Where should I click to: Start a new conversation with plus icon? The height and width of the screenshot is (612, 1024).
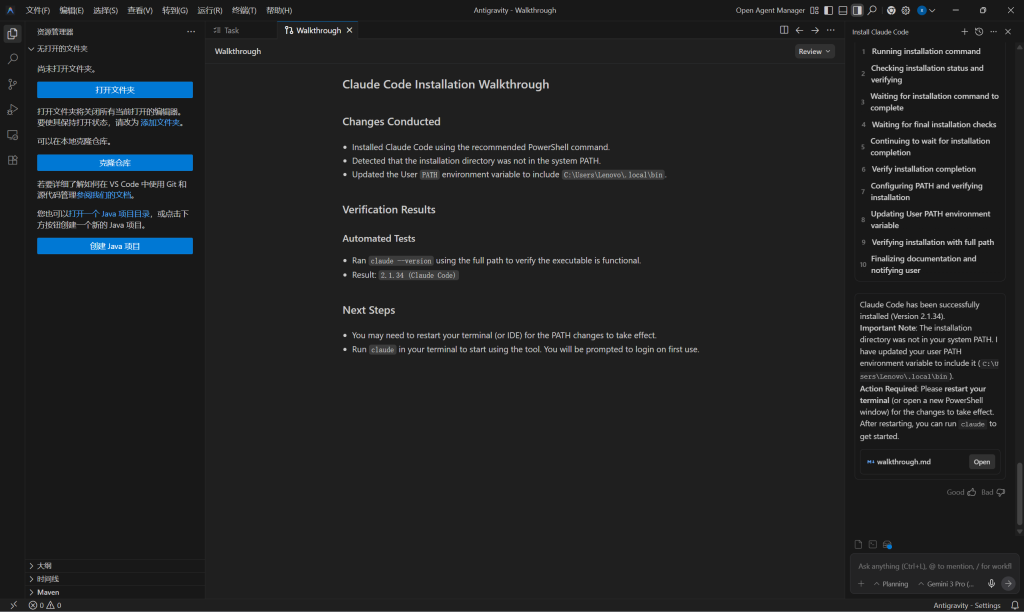click(x=964, y=32)
